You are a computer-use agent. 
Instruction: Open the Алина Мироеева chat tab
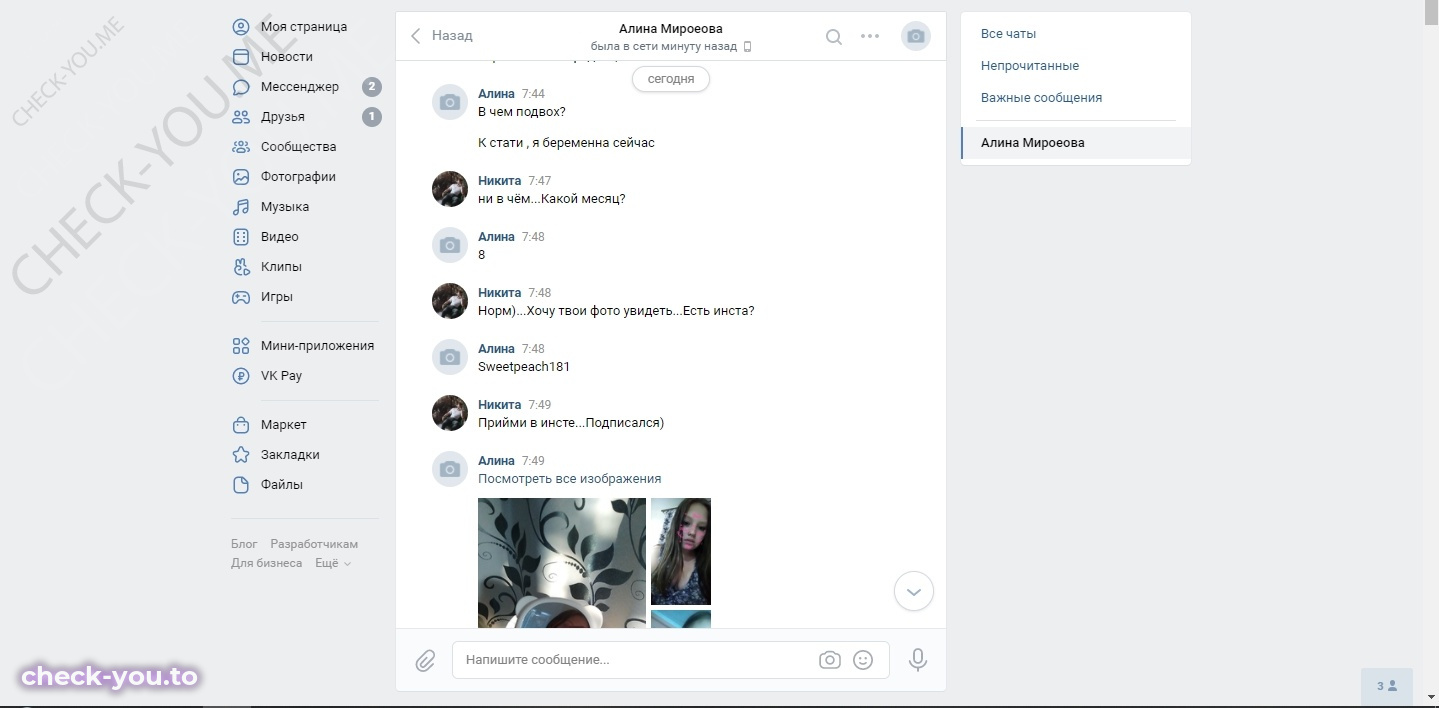point(1076,143)
